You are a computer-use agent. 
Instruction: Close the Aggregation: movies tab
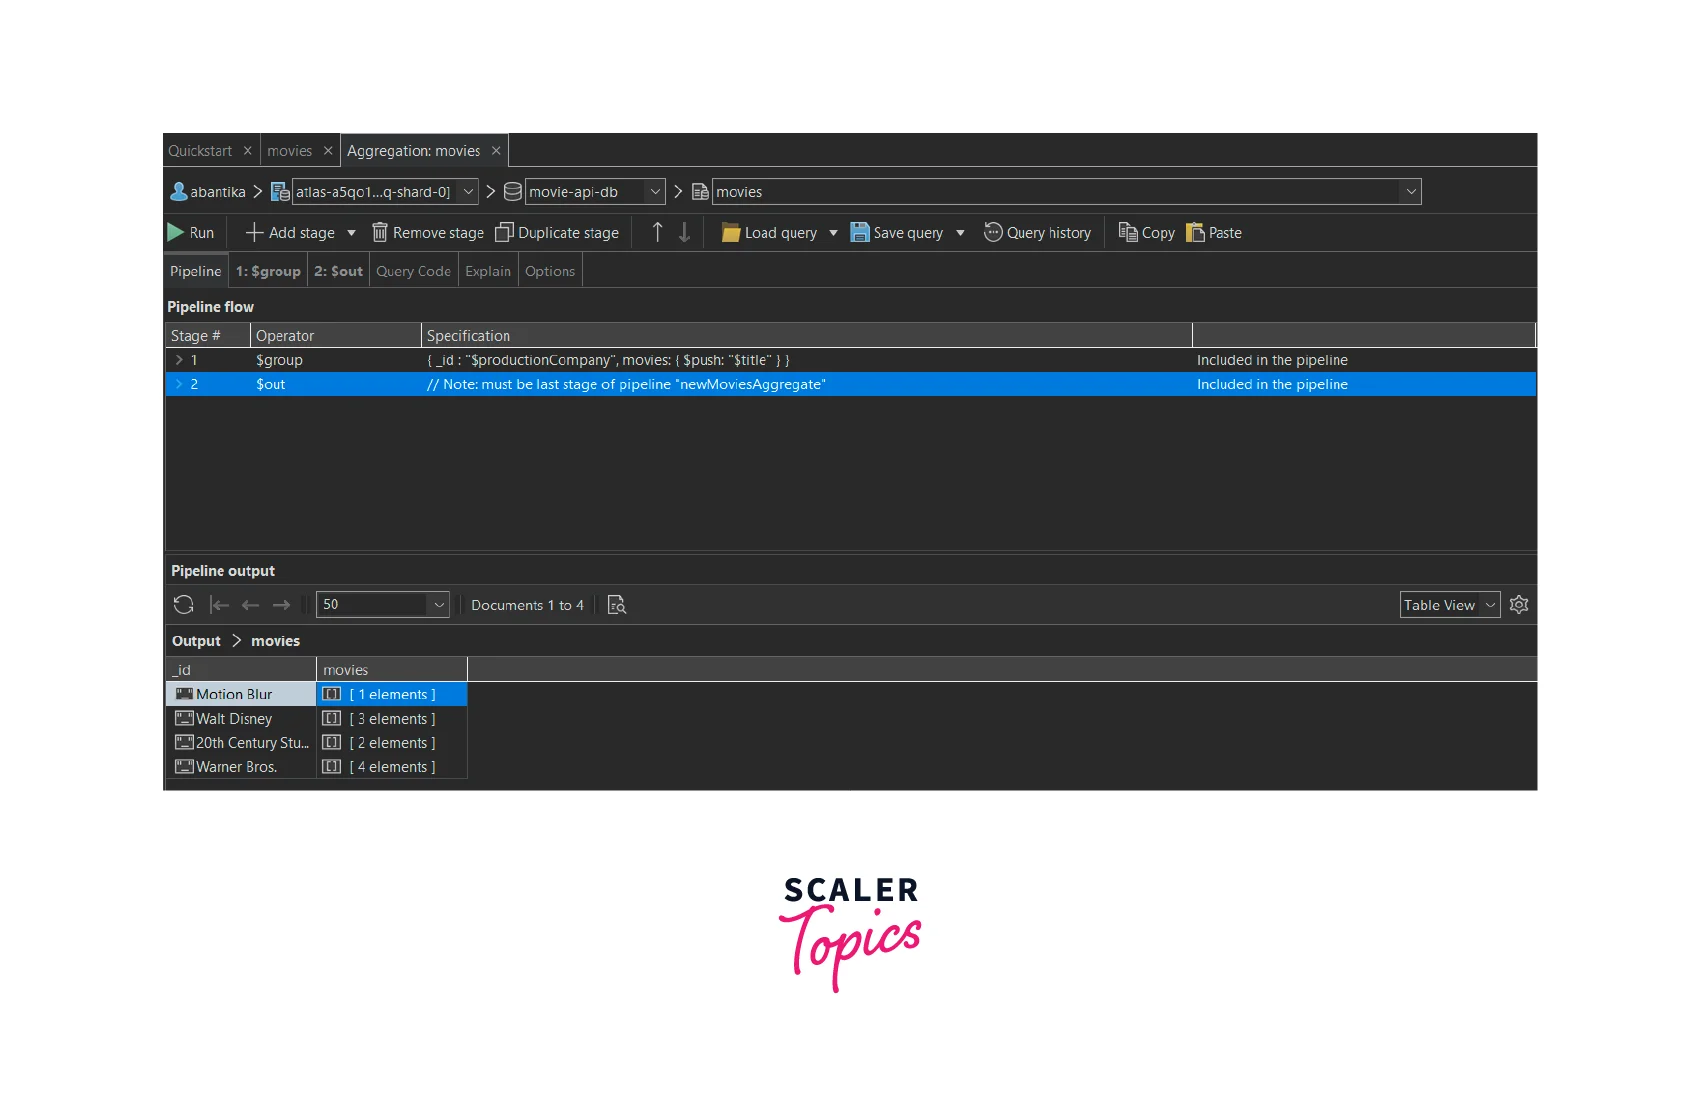click(x=496, y=151)
